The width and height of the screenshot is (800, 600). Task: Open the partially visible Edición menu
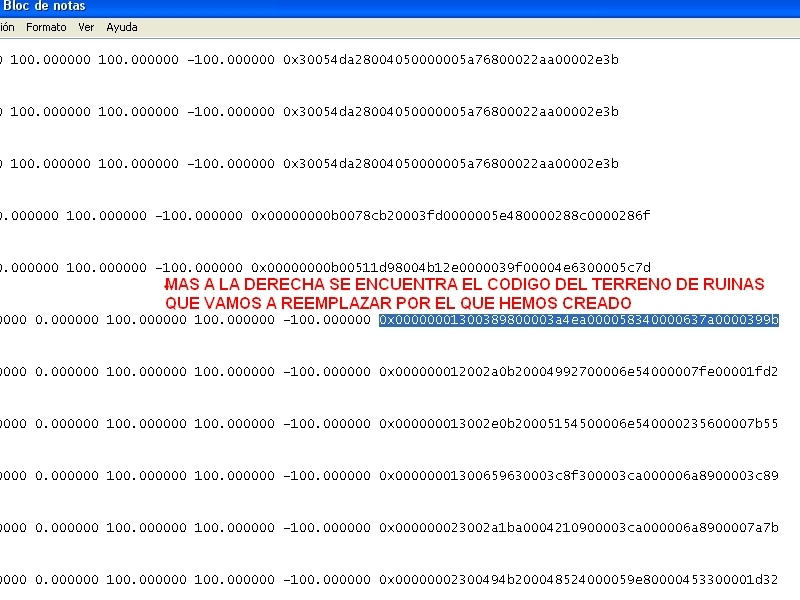[7, 27]
